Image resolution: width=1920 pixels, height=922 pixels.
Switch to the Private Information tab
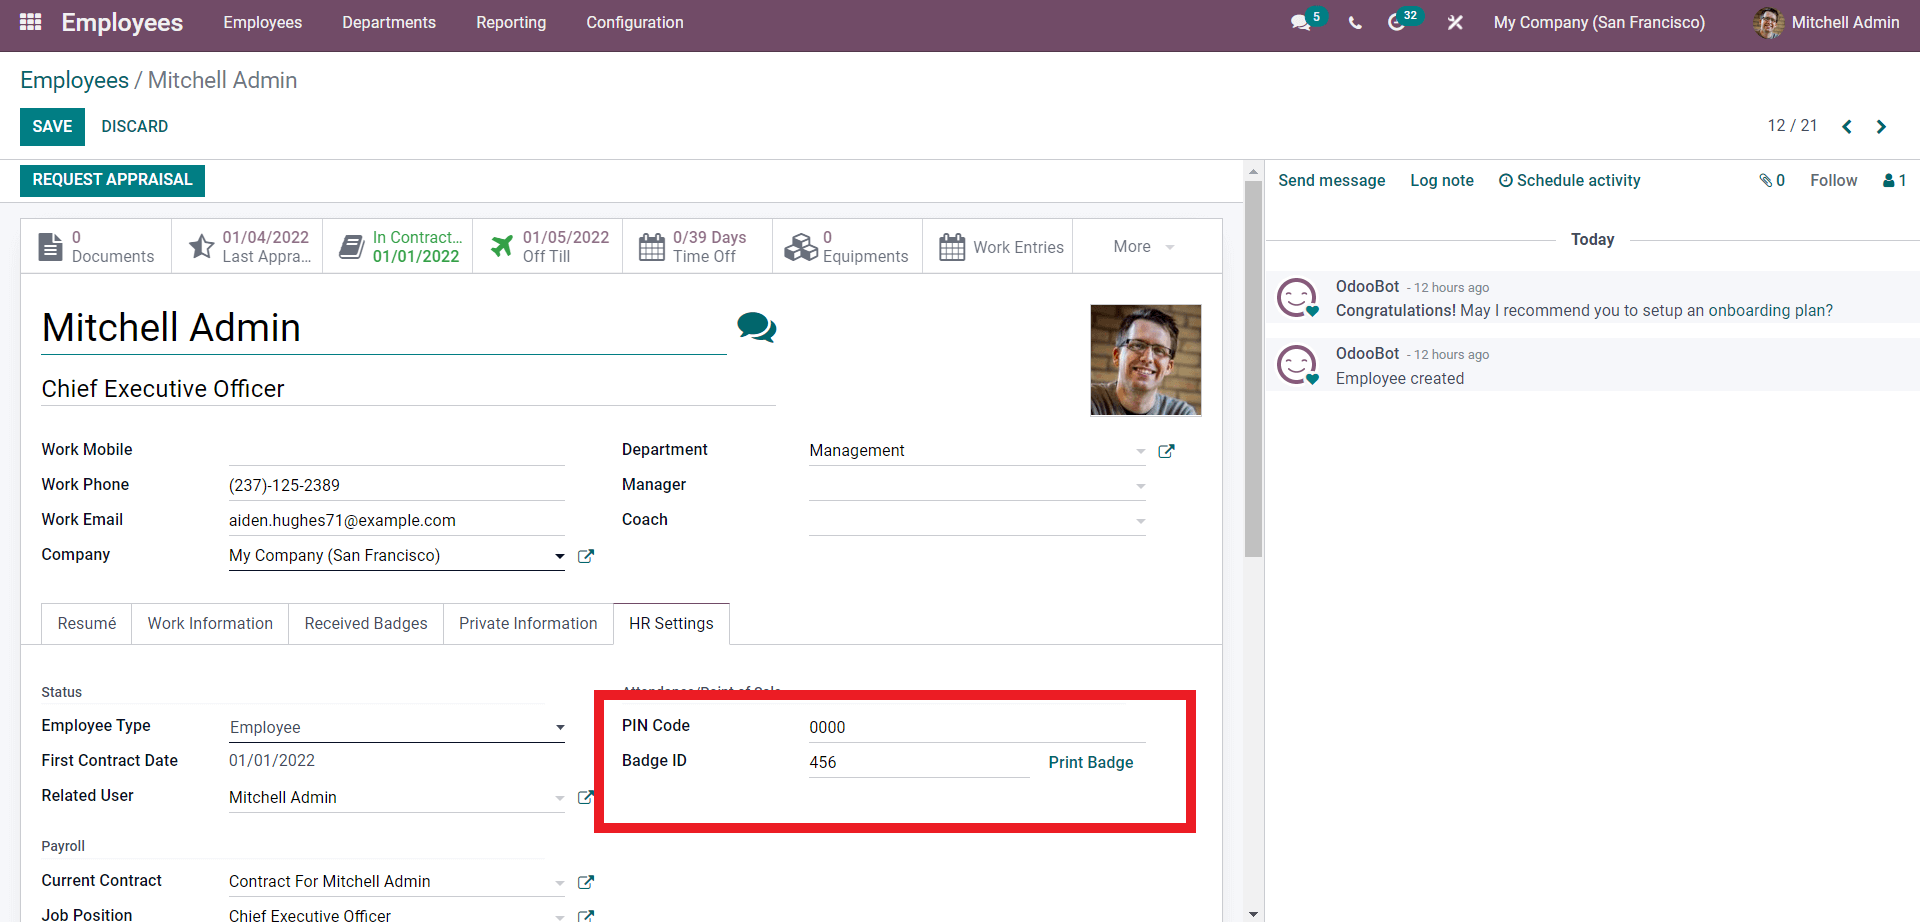528,623
